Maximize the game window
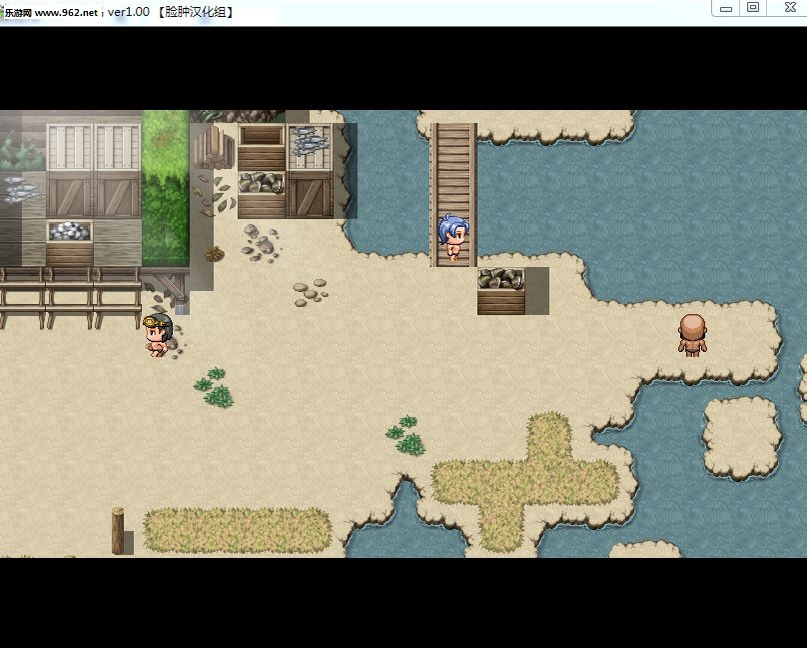This screenshot has height=648, width=807. 753,8
